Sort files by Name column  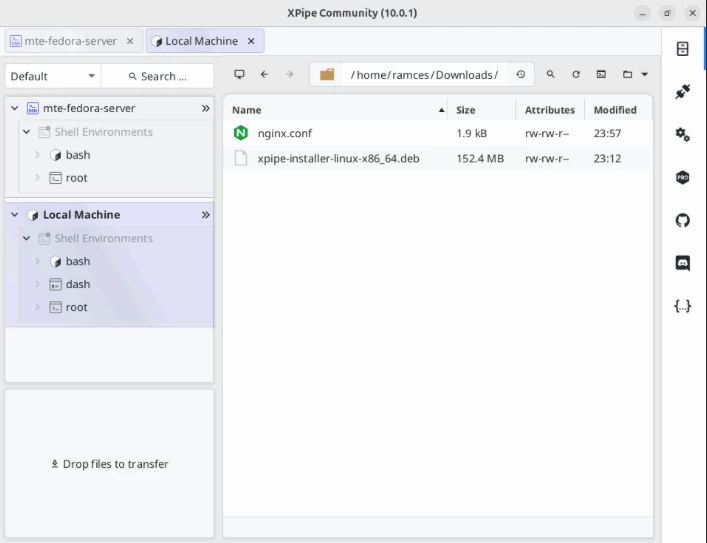(335, 110)
